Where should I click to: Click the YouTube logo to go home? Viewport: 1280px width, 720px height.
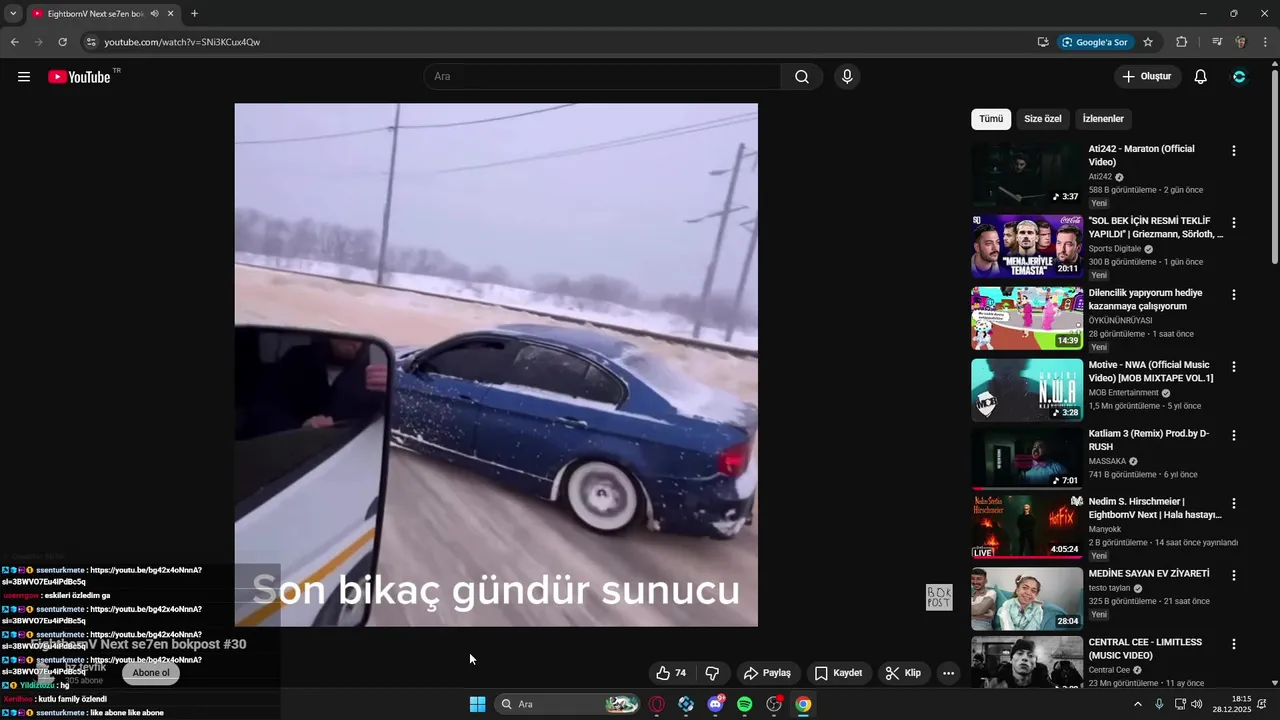tap(79, 77)
